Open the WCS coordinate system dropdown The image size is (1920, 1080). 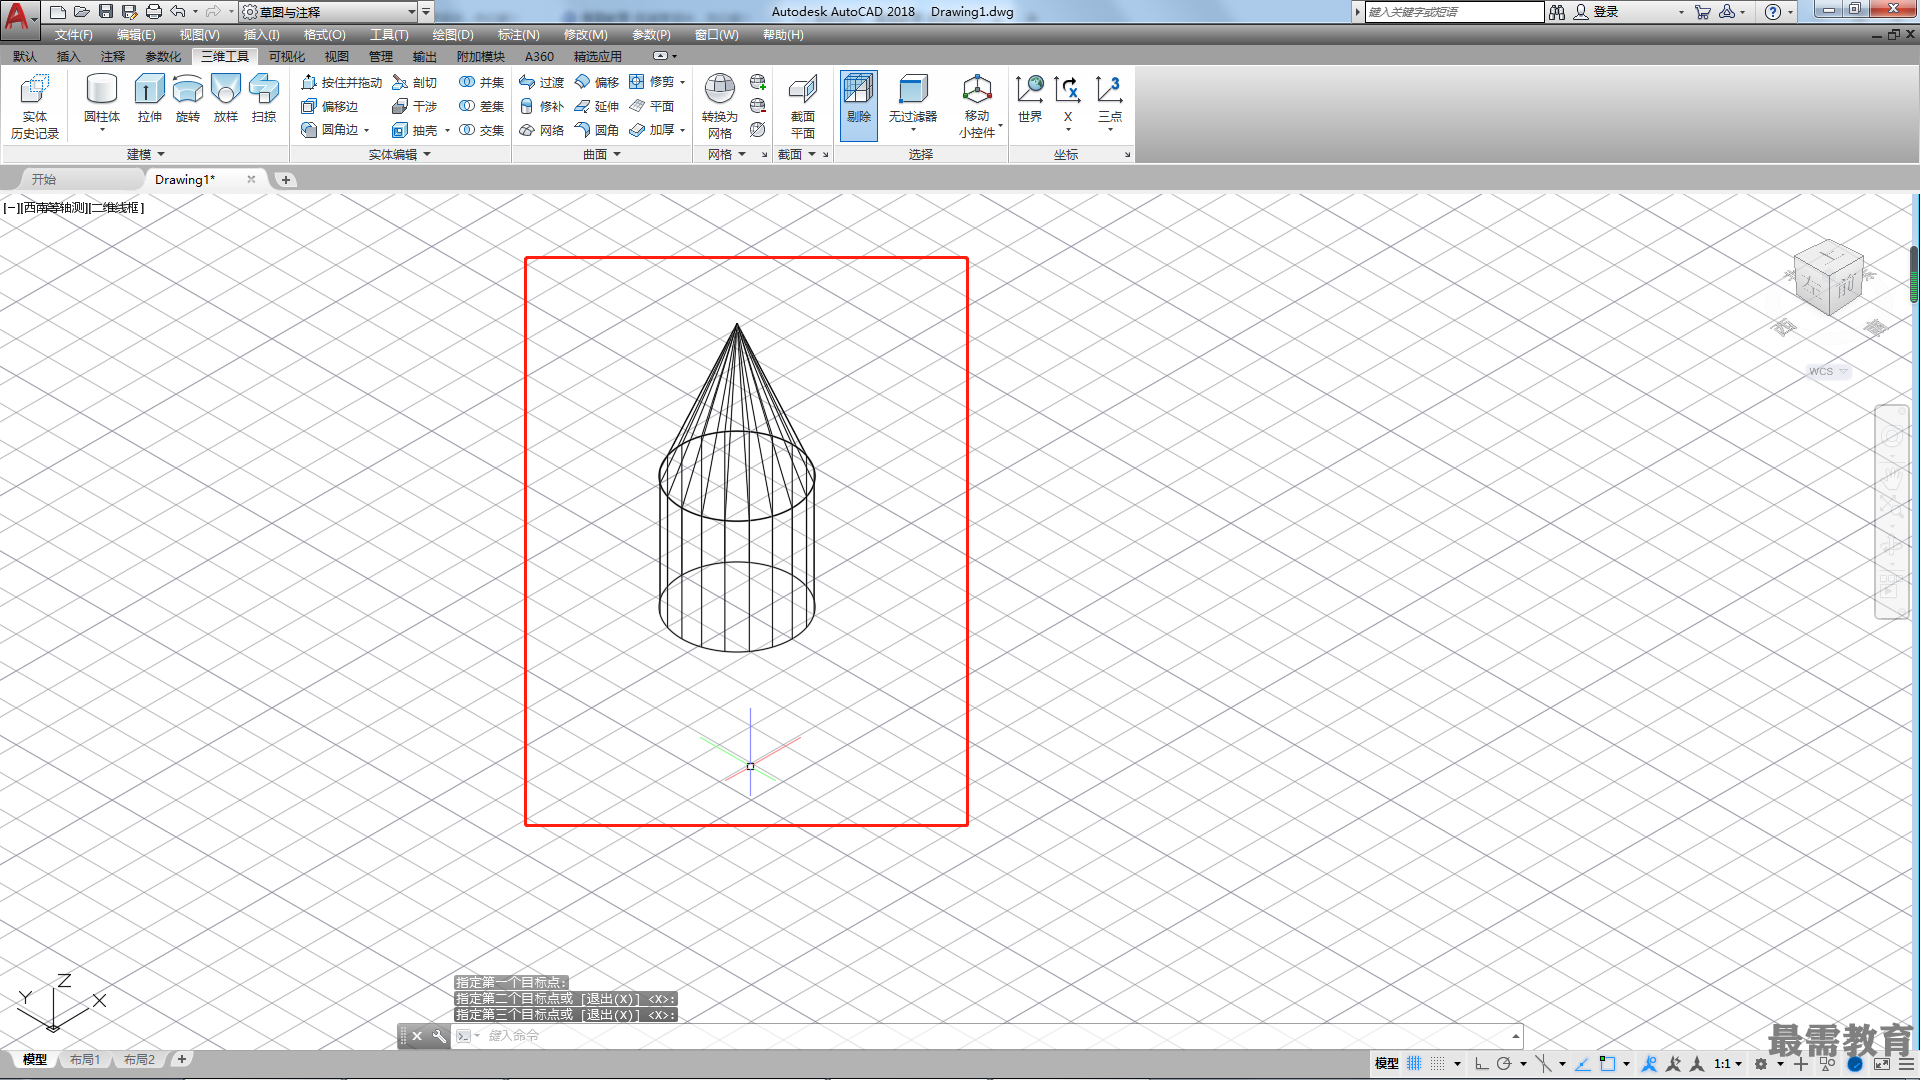(1828, 371)
